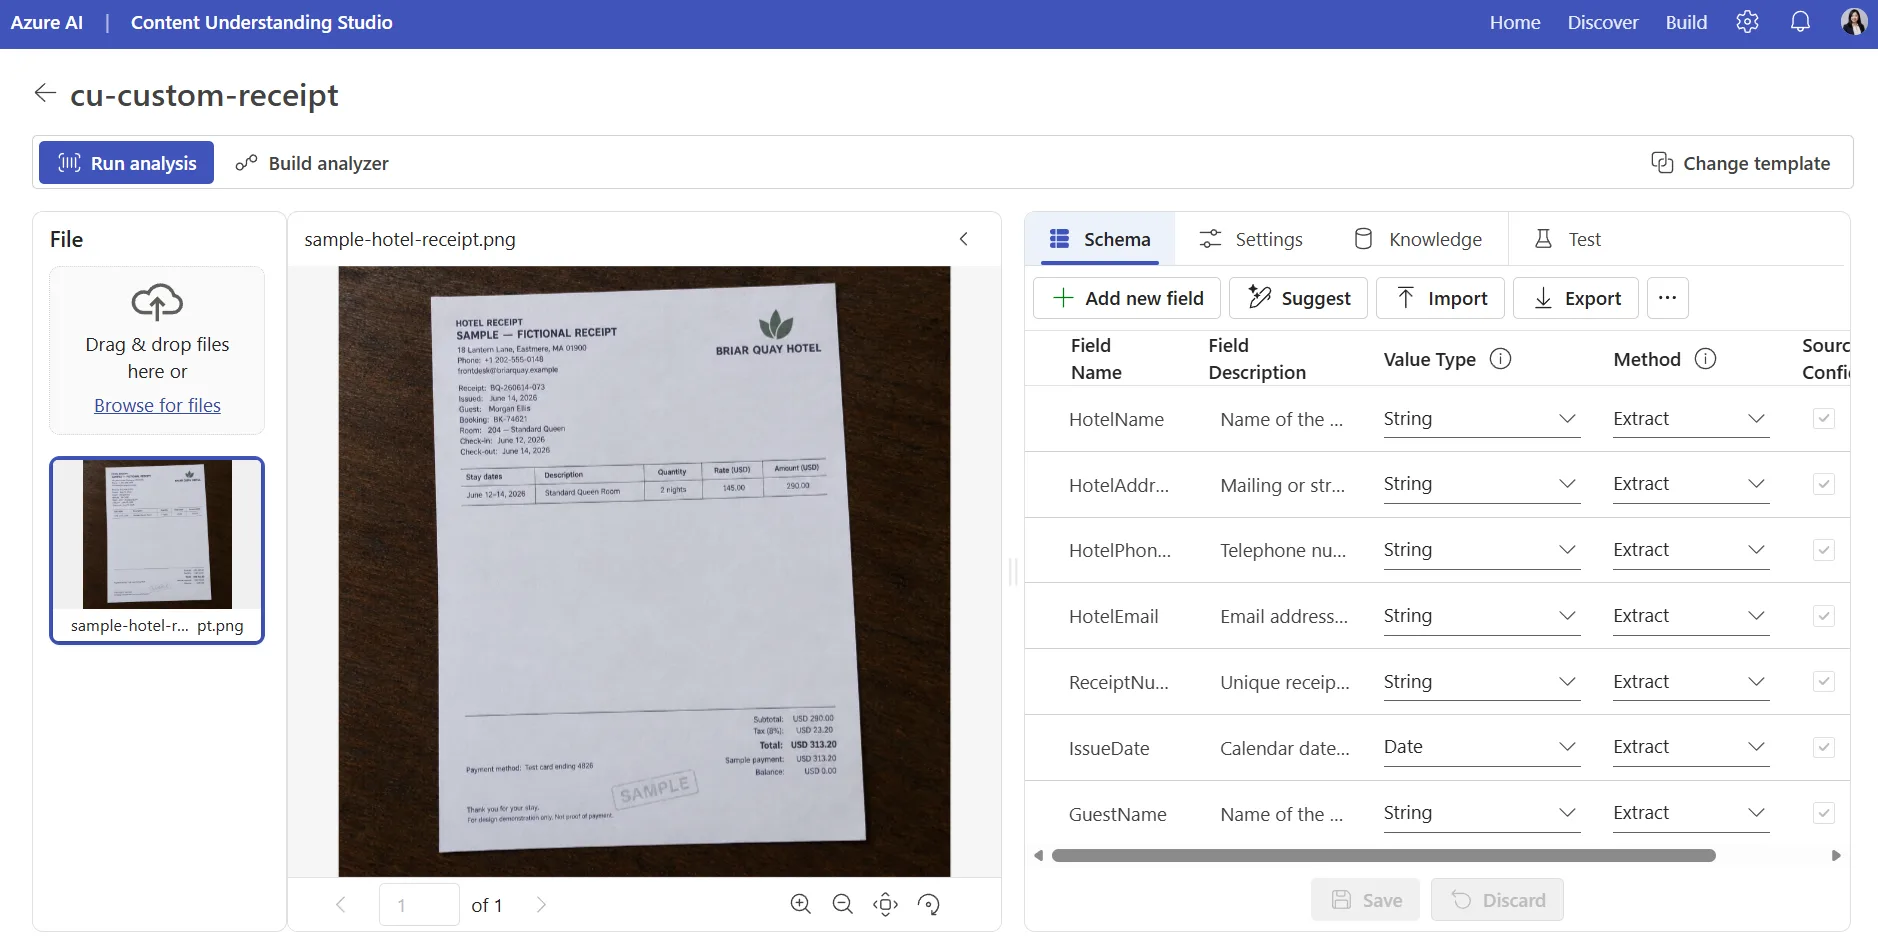Switch to the Knowledge tab
This screenshot has width=1878, height=941.
click(x=1418, y=239)
